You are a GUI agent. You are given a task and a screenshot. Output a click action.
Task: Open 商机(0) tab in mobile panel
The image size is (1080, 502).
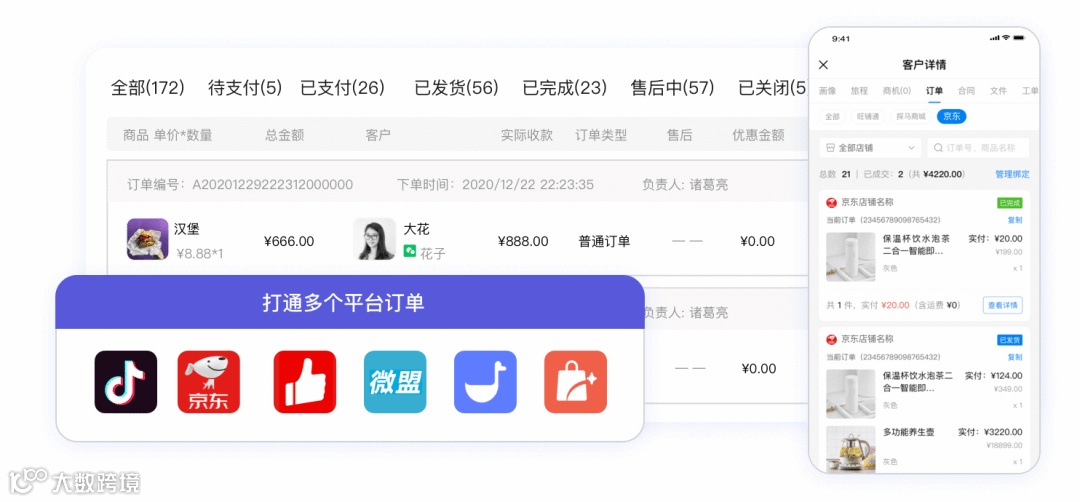(896, 91)
